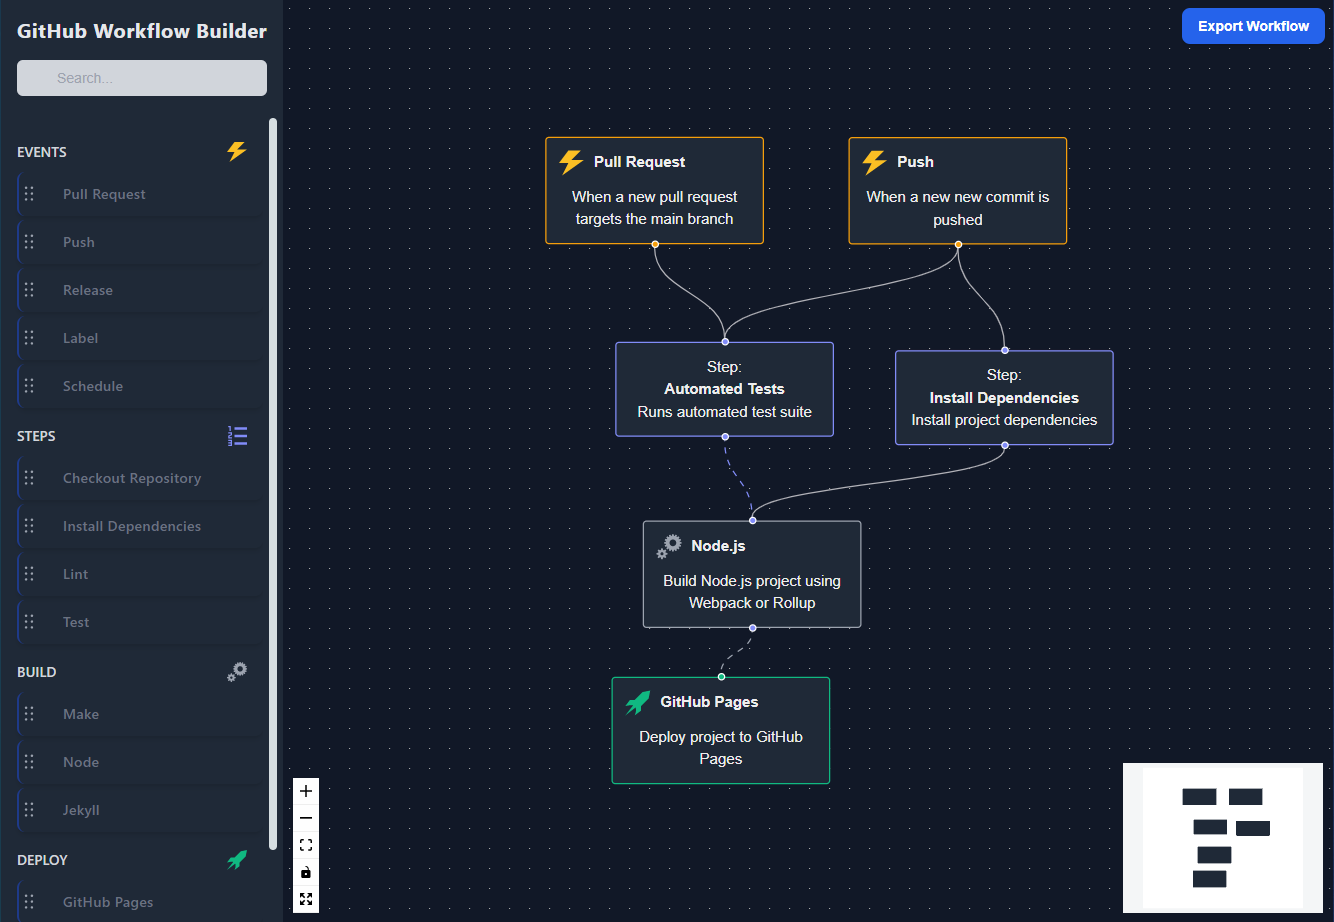Viewport: 1334px width, 922px height.
Task: Click the zoom-out minus icon on the canvas controls
Action: coord(306,817)
